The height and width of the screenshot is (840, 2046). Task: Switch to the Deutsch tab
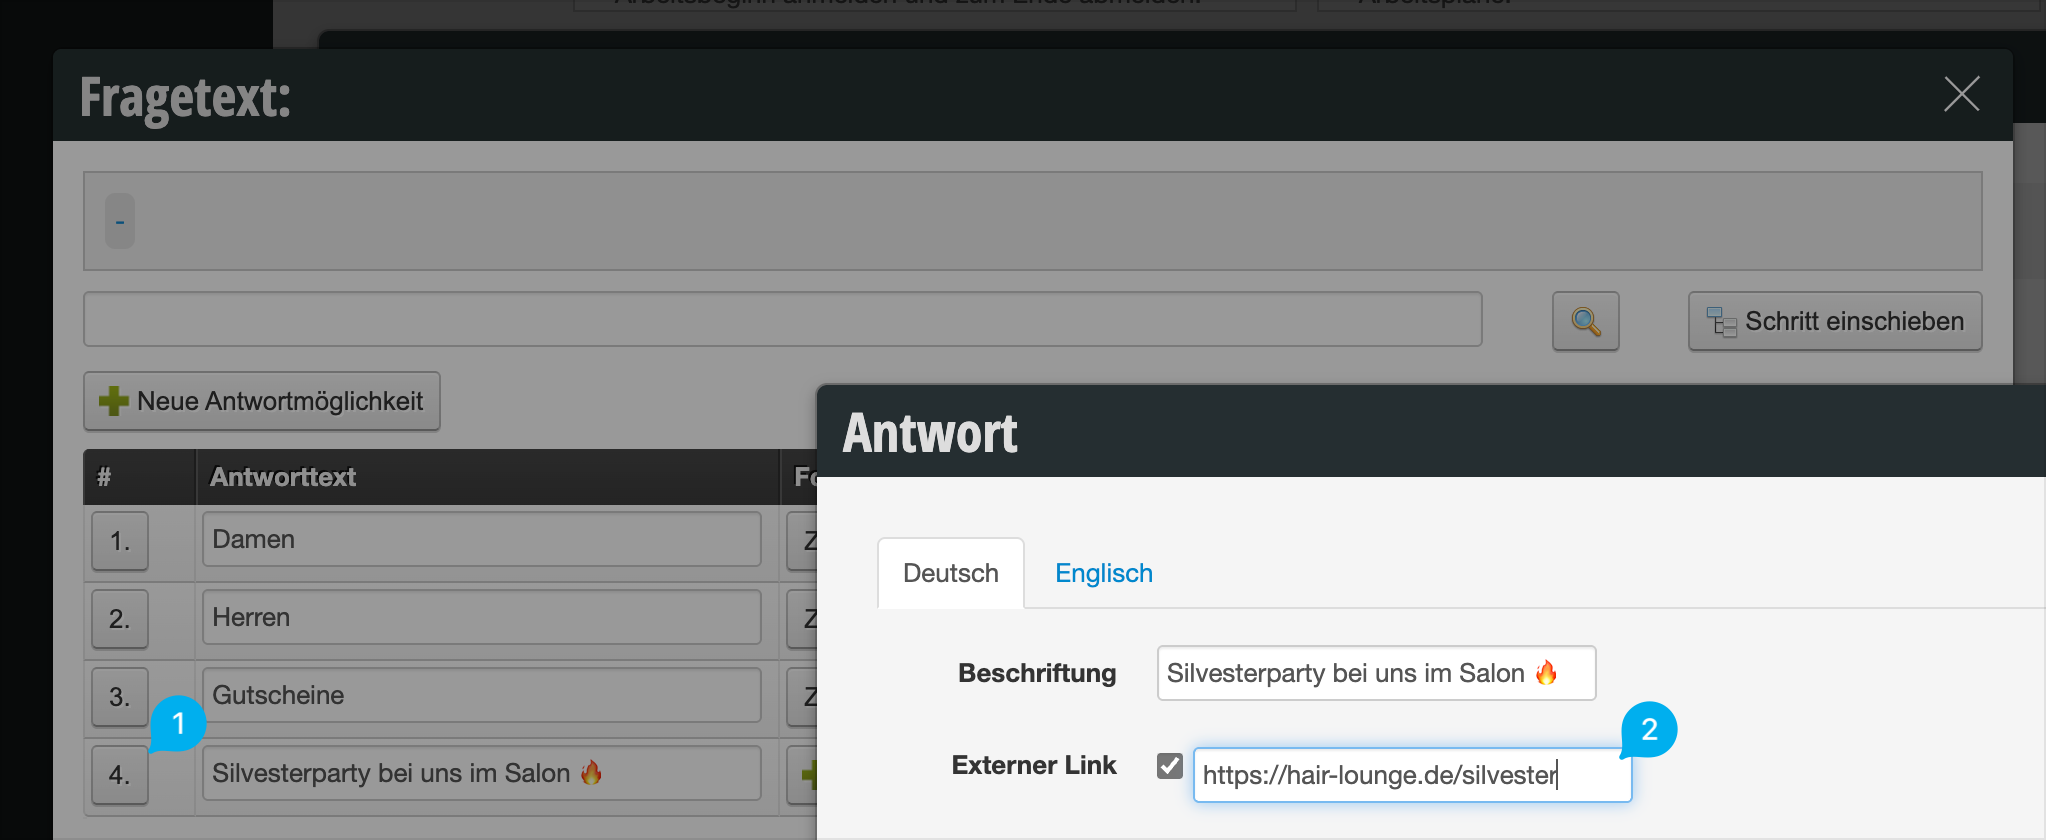[950, 573]
